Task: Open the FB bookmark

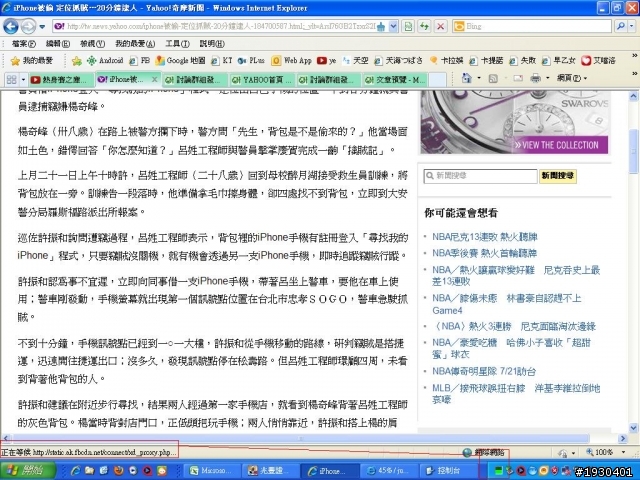Action: click(x=139, y=61)
